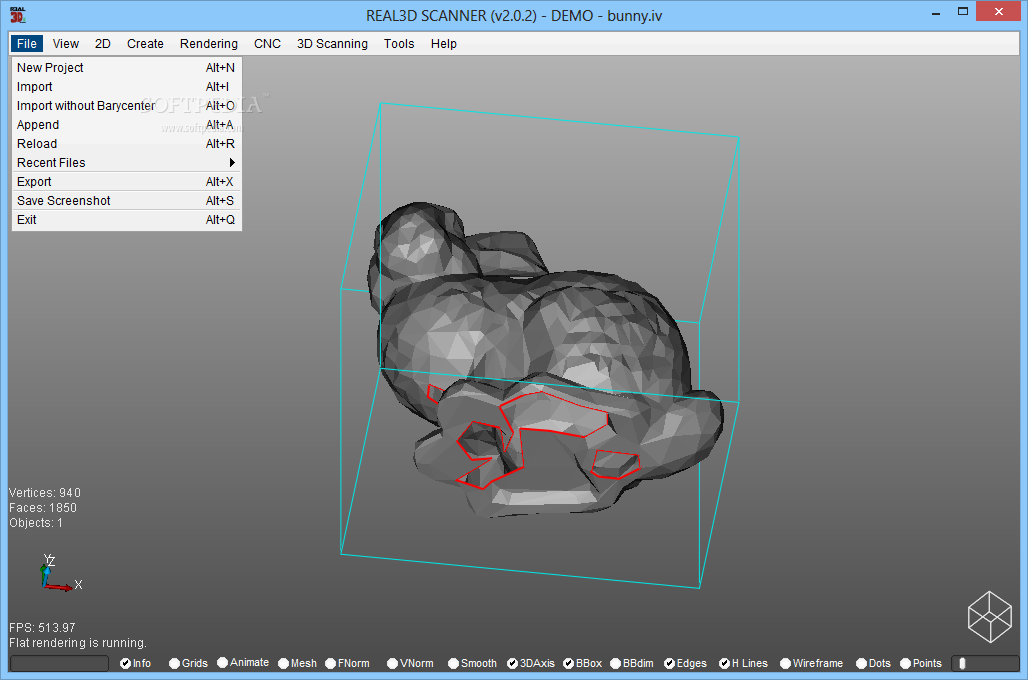Open the Rendering menu
The height and width of the screenshot is (680, 1028).
click(x=208, y=43)
